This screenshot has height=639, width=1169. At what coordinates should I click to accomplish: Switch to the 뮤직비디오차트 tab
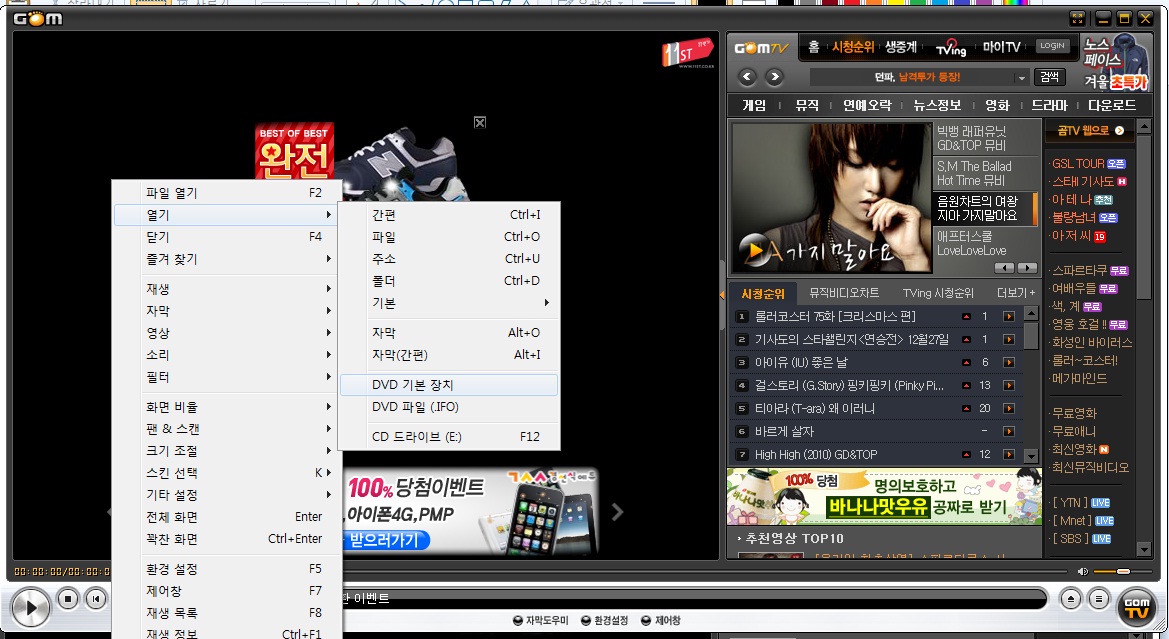[x=844, y=293]
